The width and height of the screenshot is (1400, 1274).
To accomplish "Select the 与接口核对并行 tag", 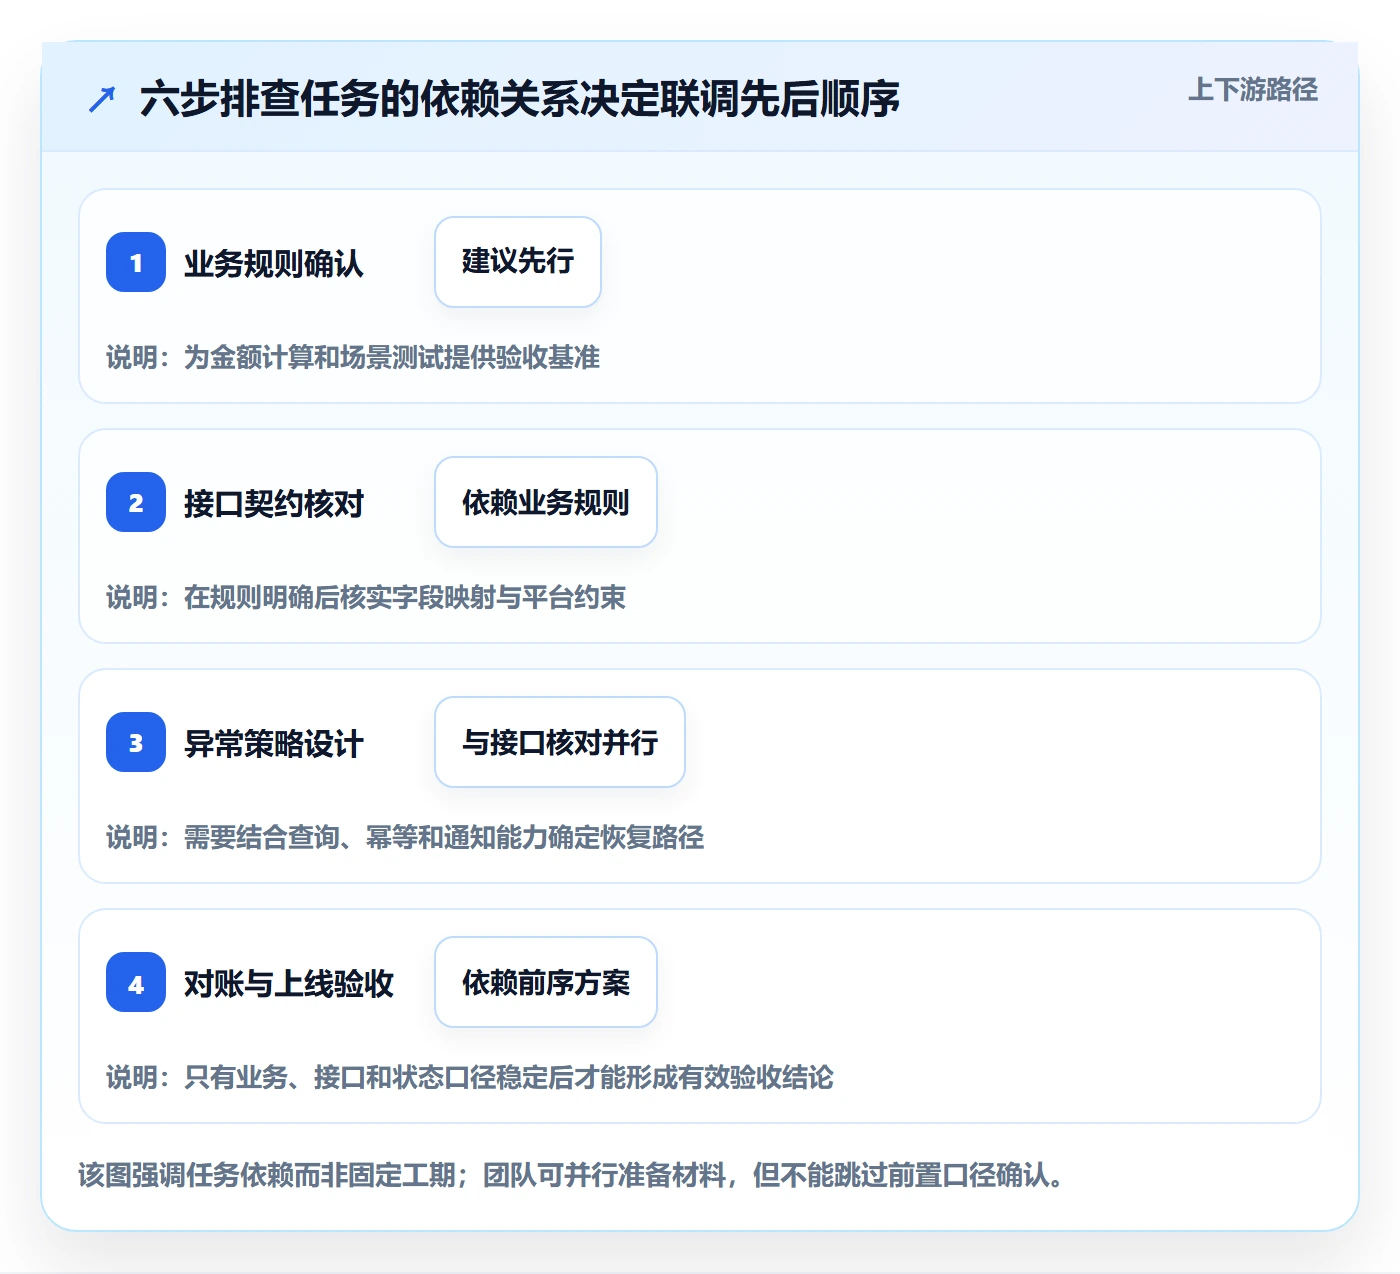I will (560, 742).
